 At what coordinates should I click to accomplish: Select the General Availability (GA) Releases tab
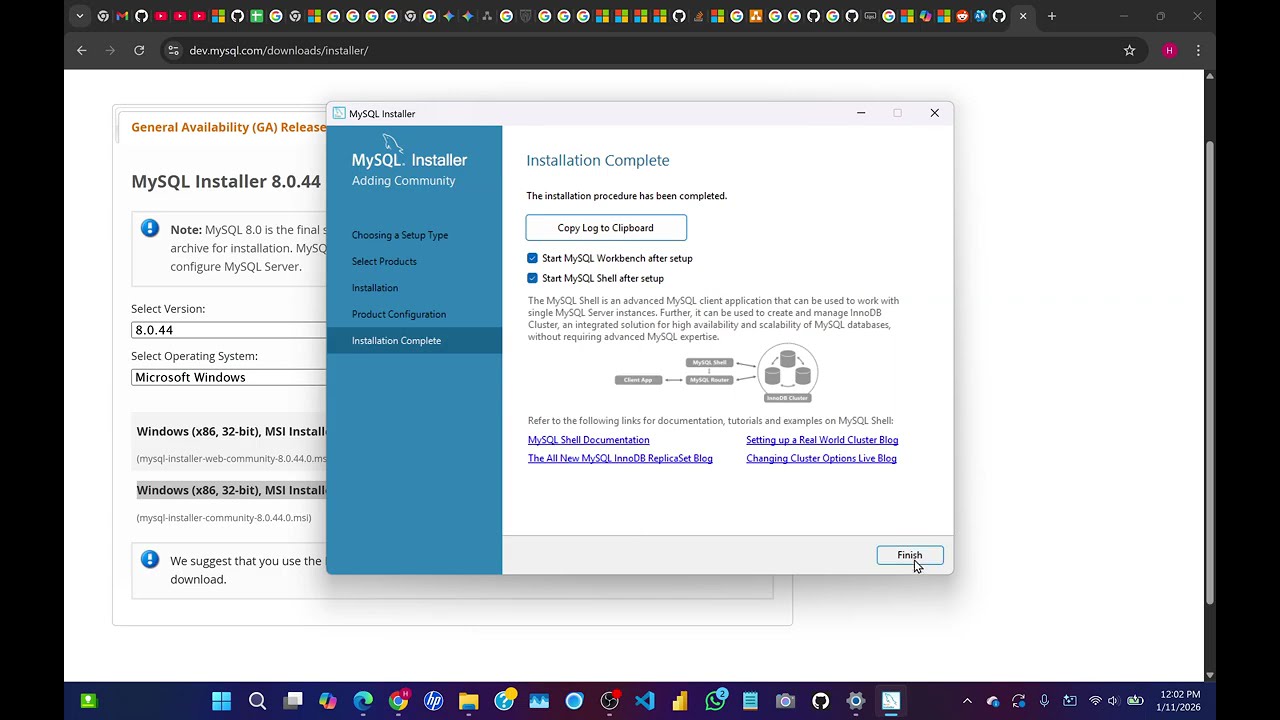pos(228,127)
